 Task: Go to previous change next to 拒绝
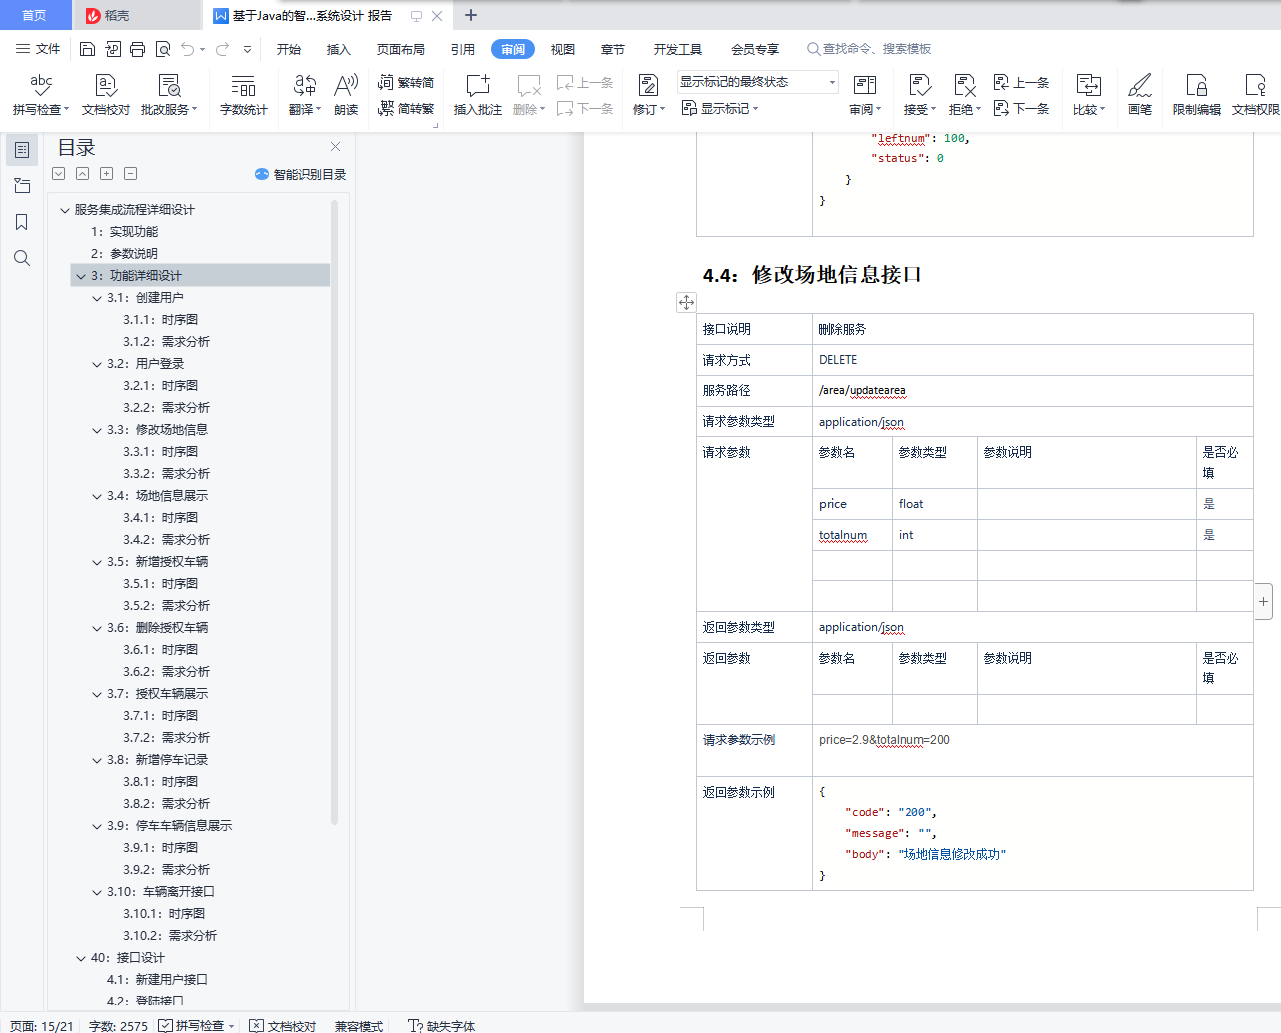click(1021, 82)
